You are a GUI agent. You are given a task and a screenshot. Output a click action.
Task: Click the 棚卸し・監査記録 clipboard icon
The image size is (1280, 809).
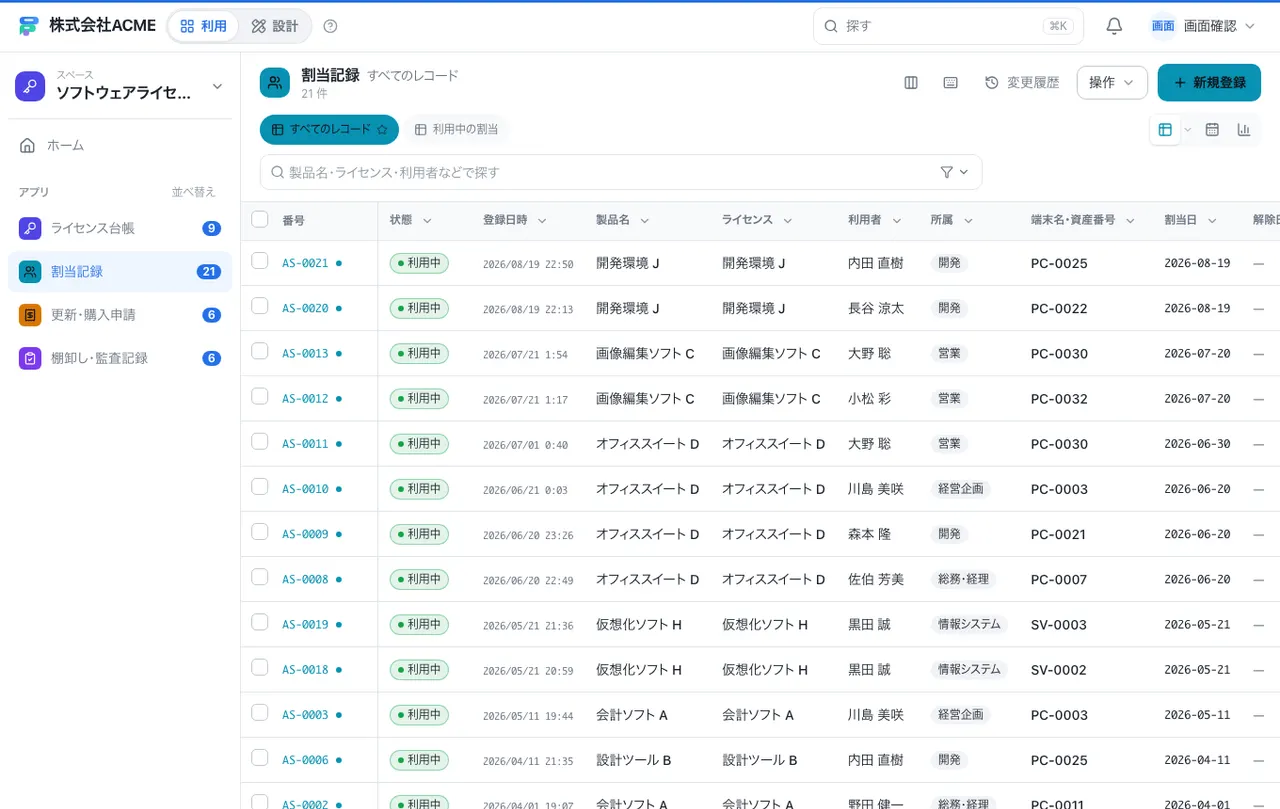point(30,358)
